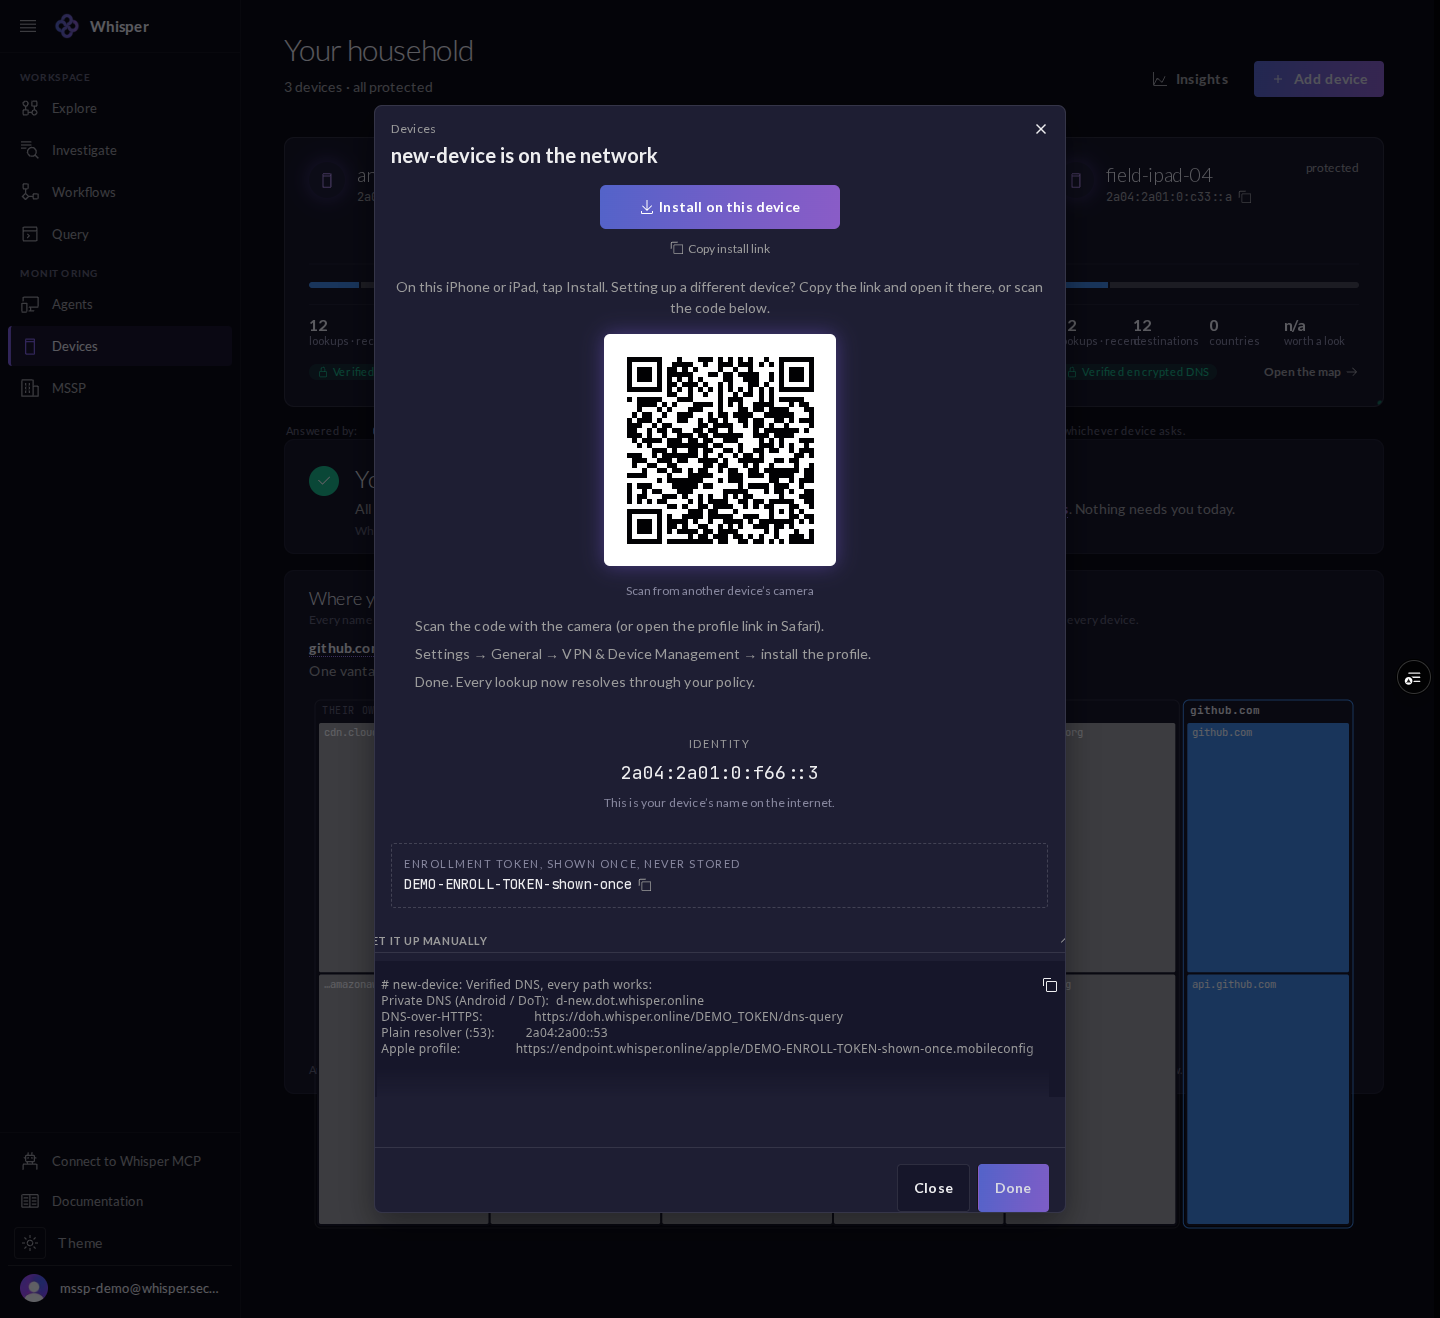Click the Close button
This screenshot has width=1440, height=1318.
pos(933,1188)
